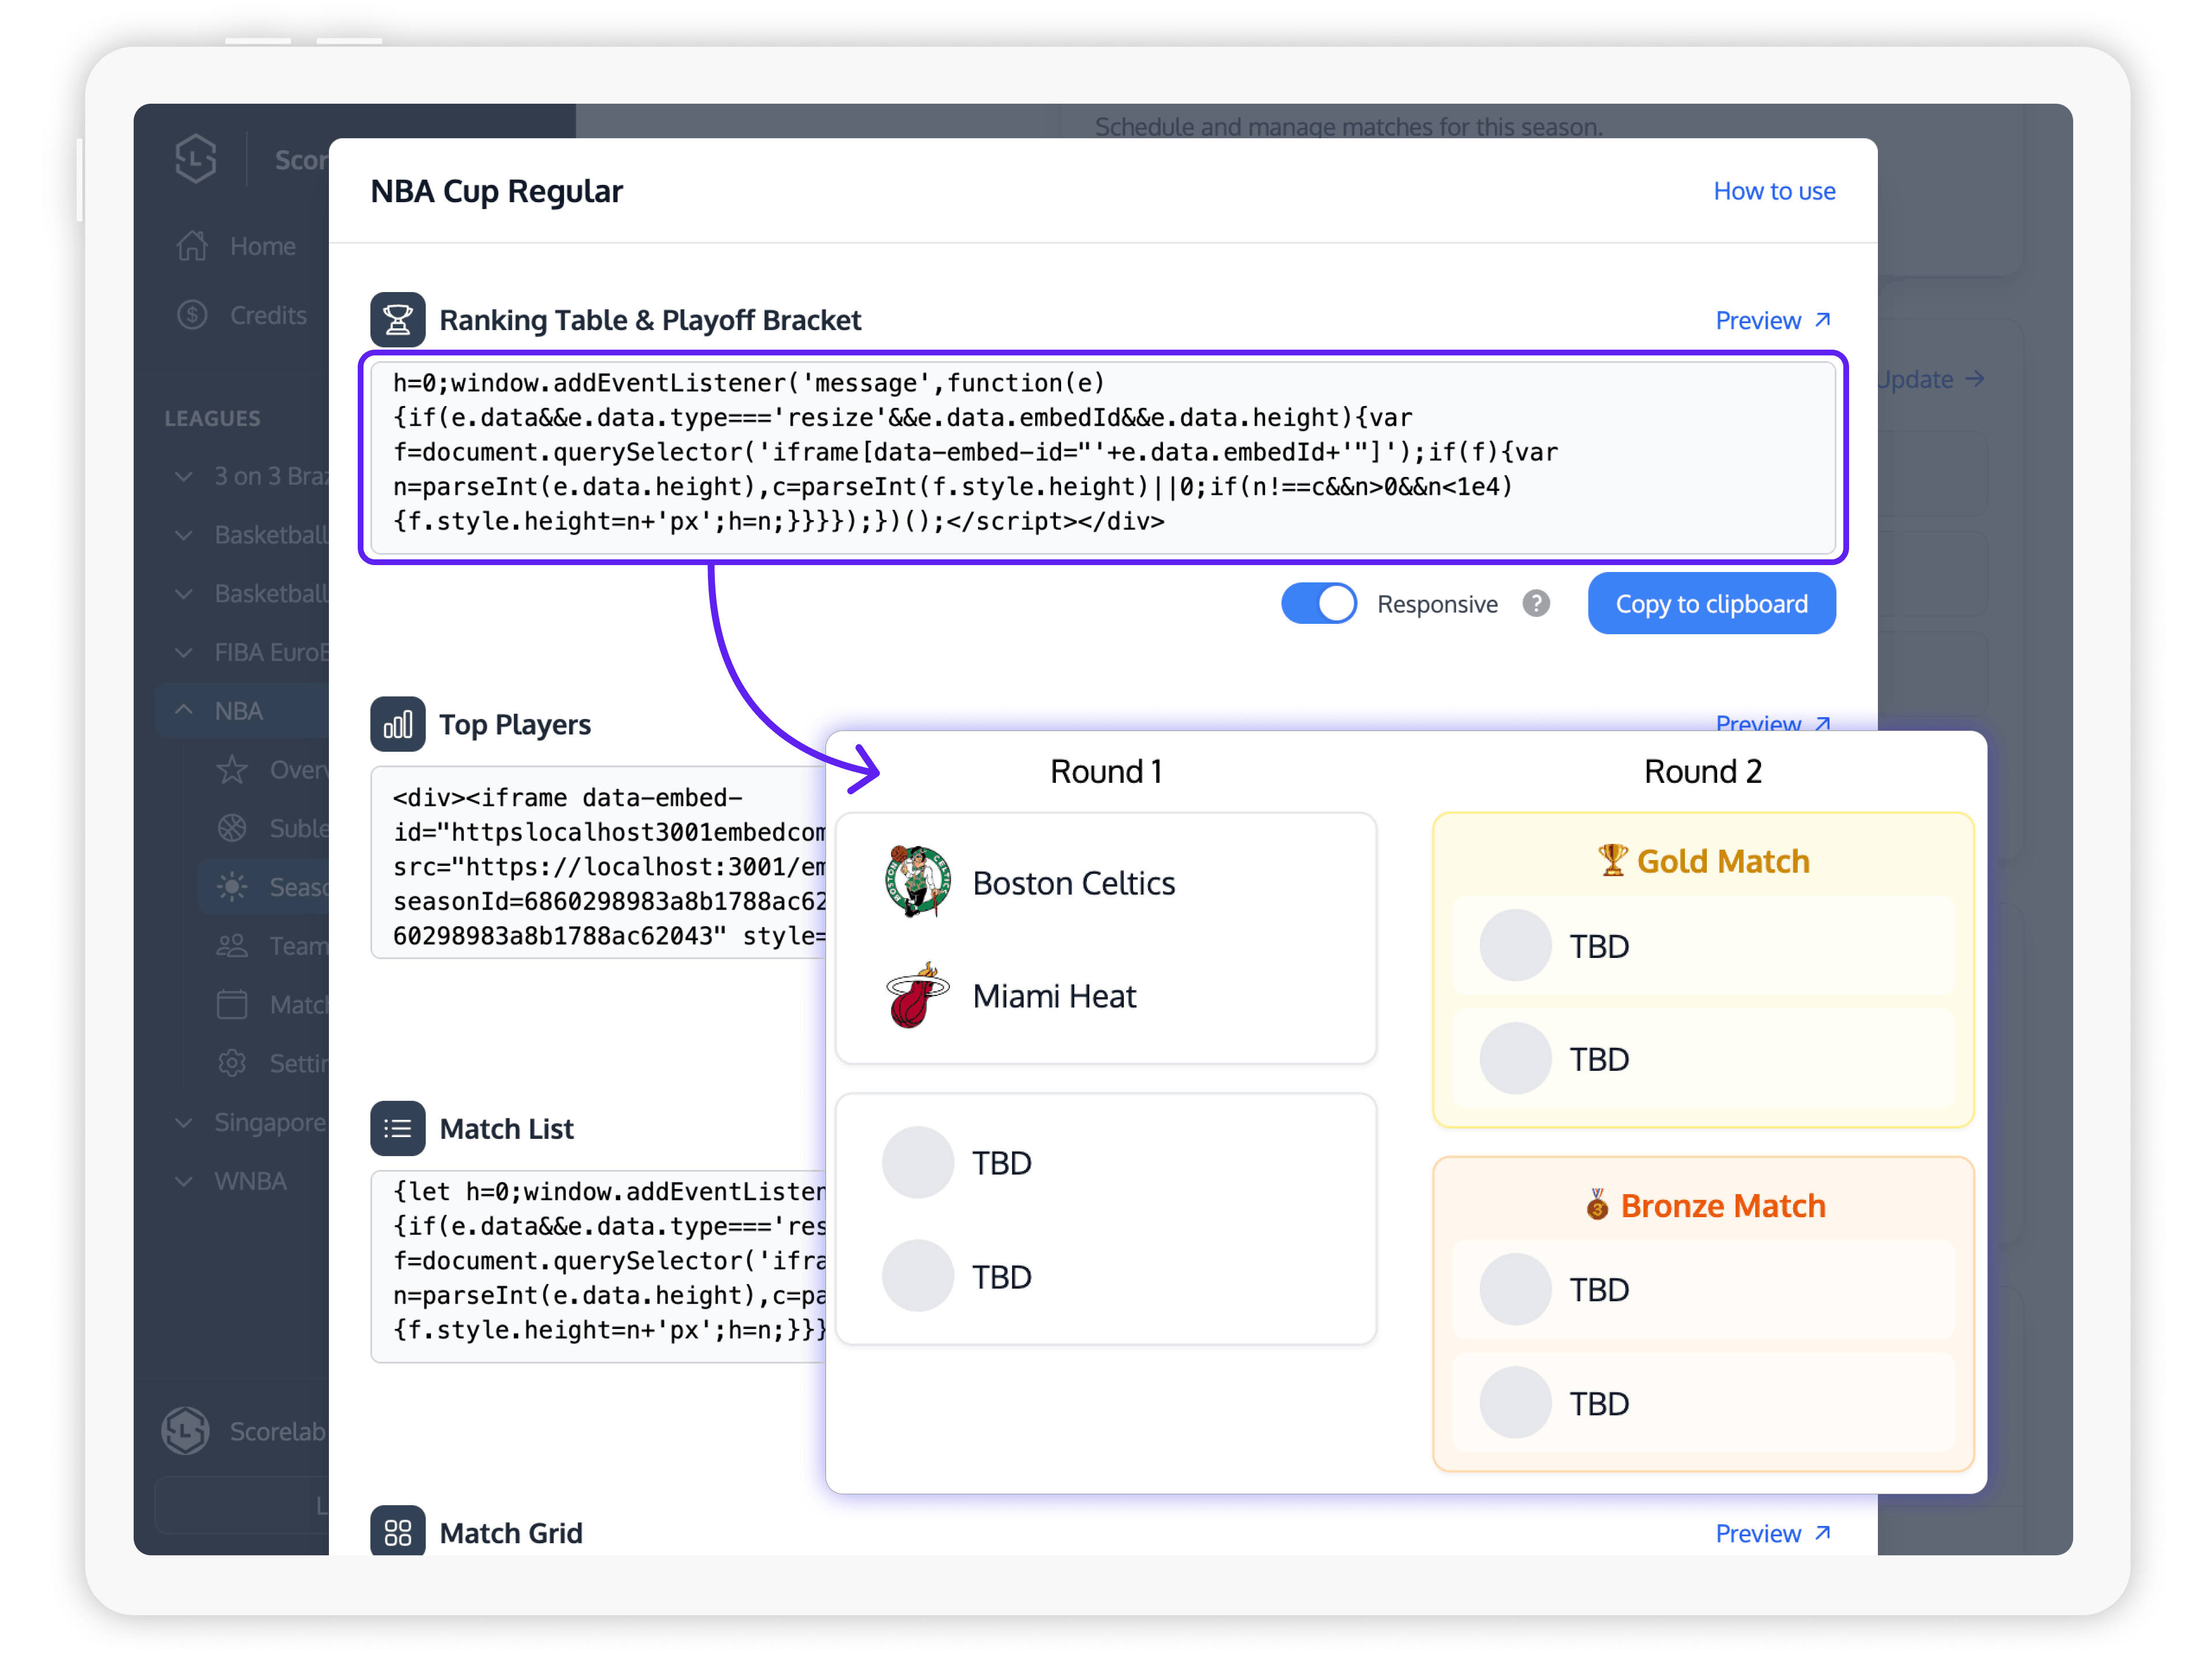
Task: Click the bar chart icon beside Top Players
Action: (398, 724)
